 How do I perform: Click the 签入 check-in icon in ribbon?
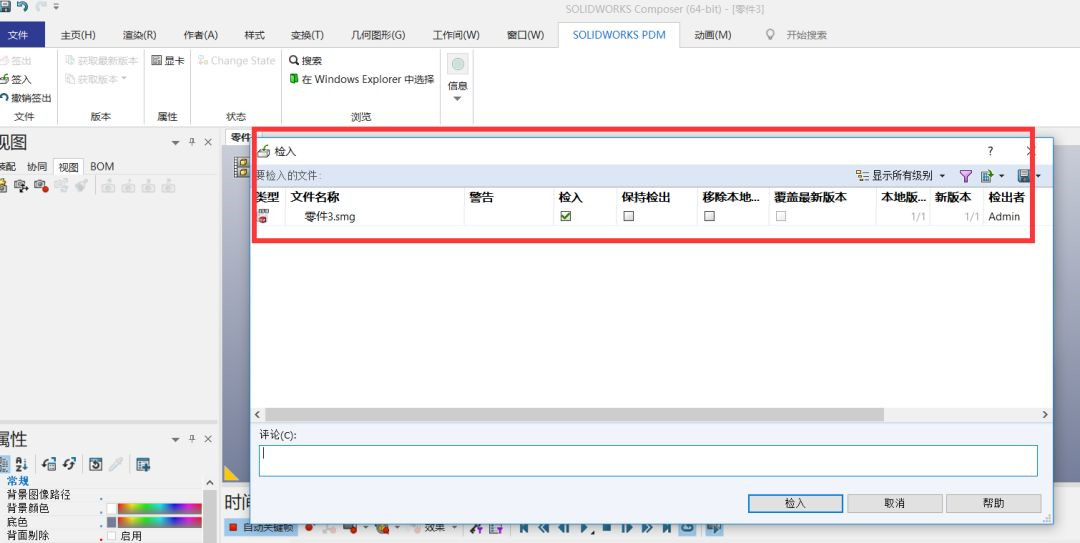point(4,79)
